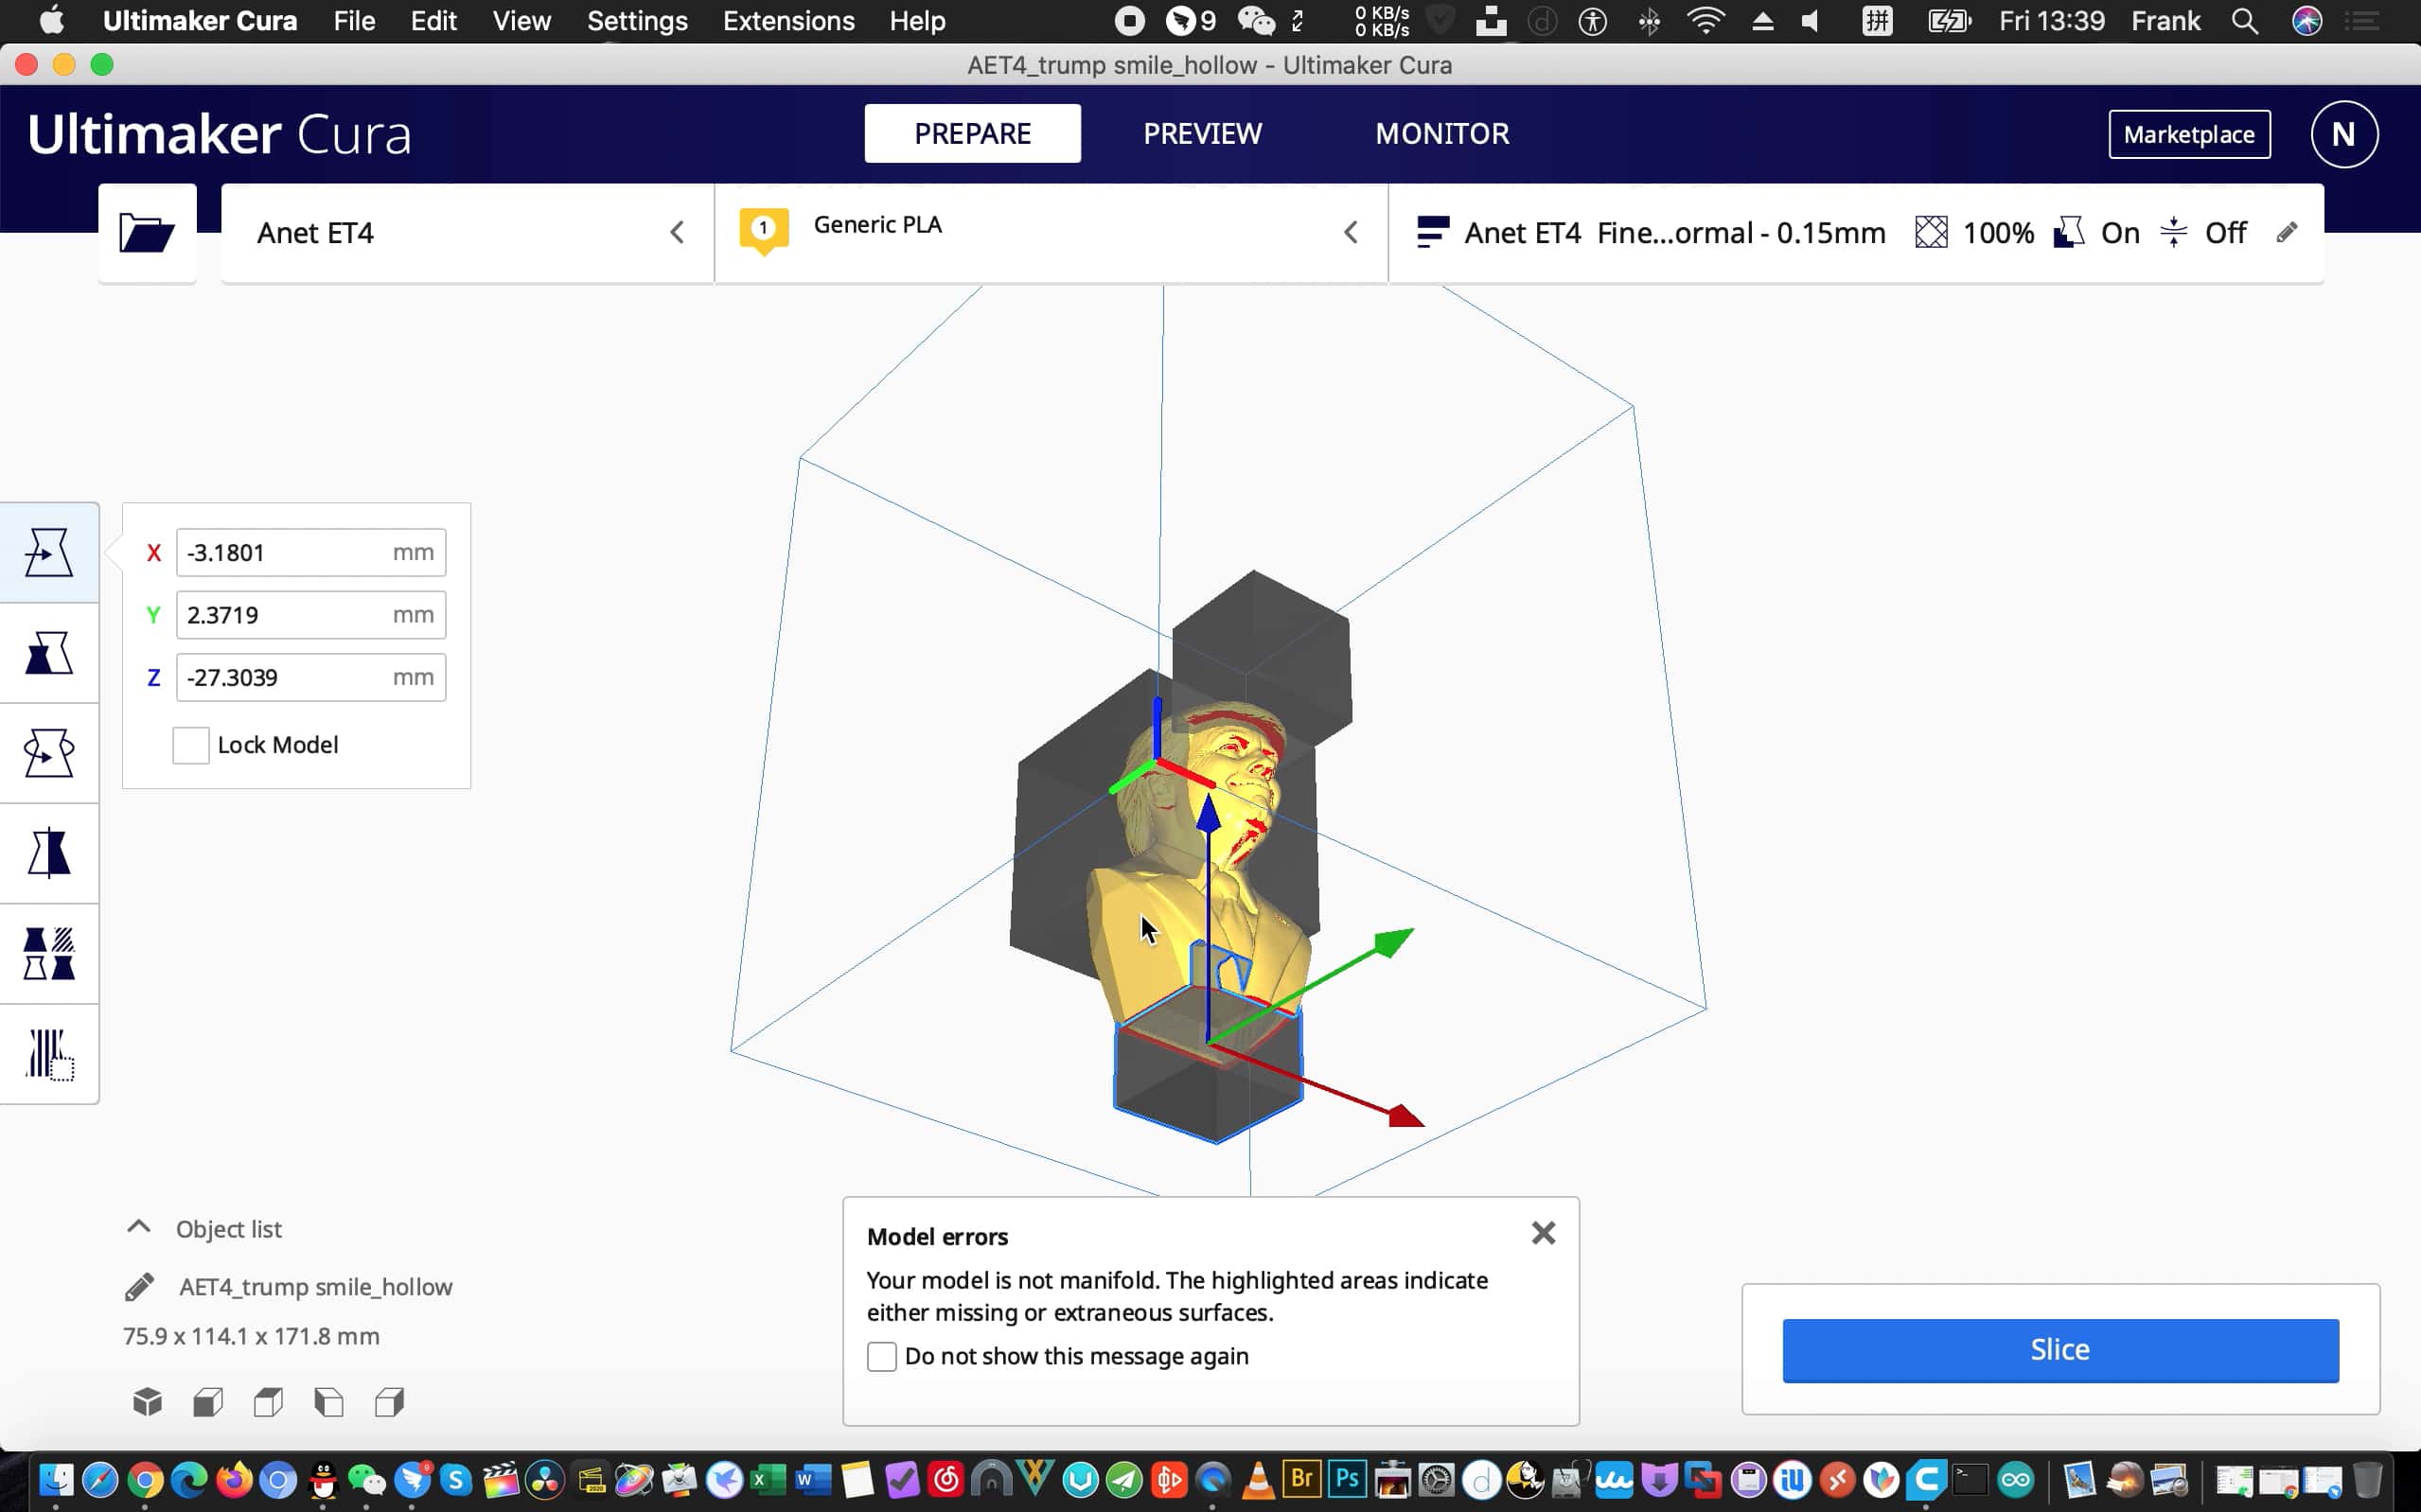The height and width of the screenshot is (1512, 2421).
Task: Check Do not show this message again
Action: 881,1356
